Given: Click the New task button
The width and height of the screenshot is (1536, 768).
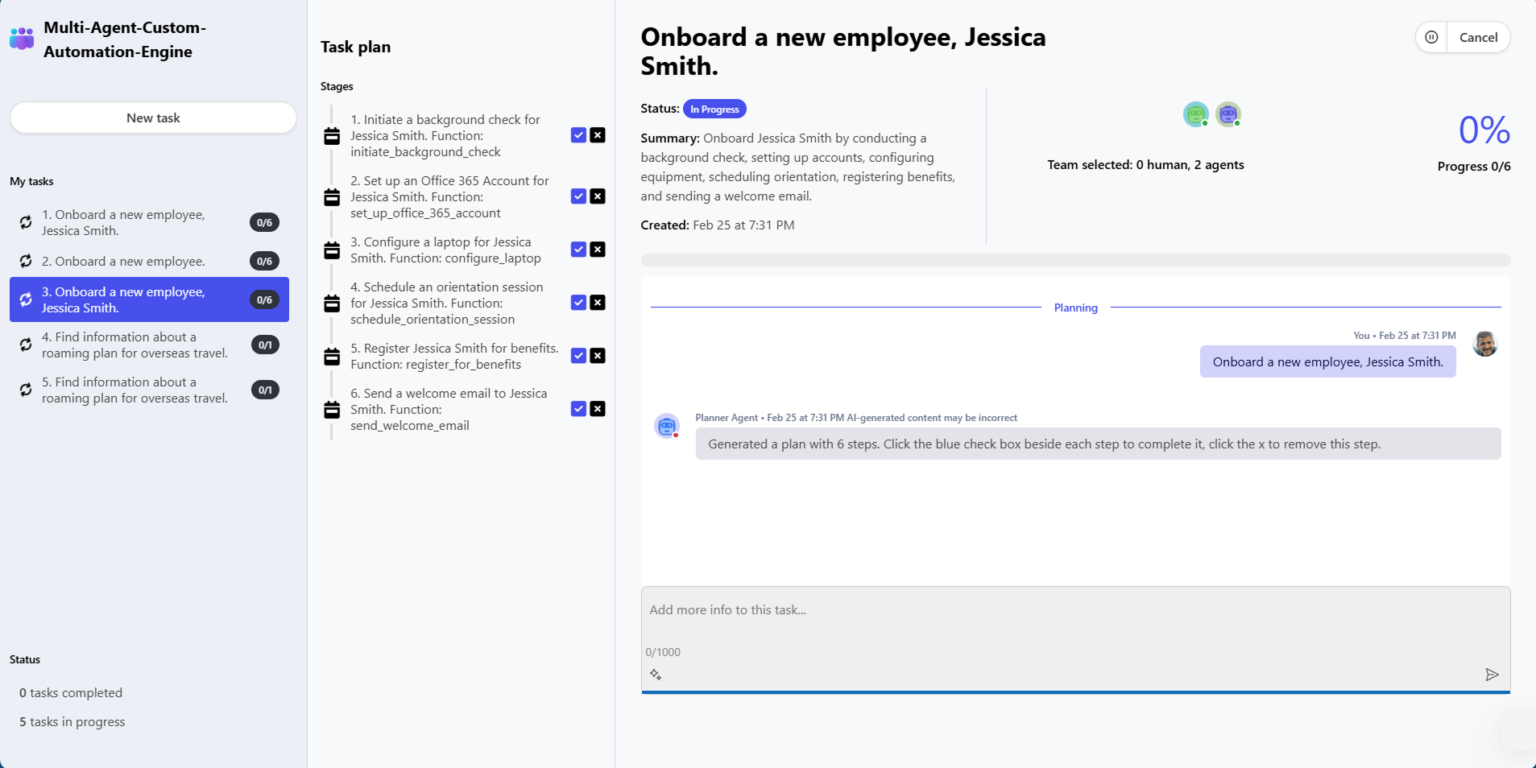Looking at the screenshot, I should 153,118.
